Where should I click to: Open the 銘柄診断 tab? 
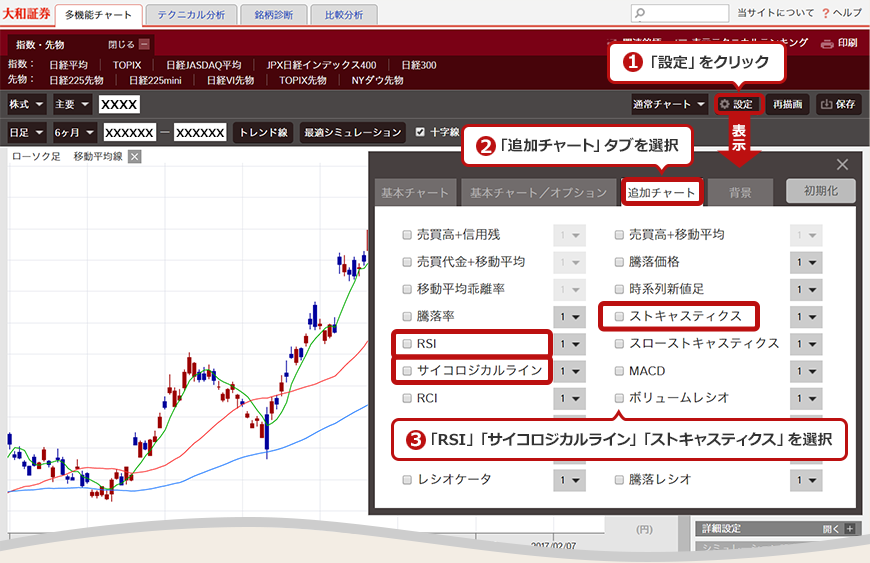pyautogui.click(x=274, y=15)
